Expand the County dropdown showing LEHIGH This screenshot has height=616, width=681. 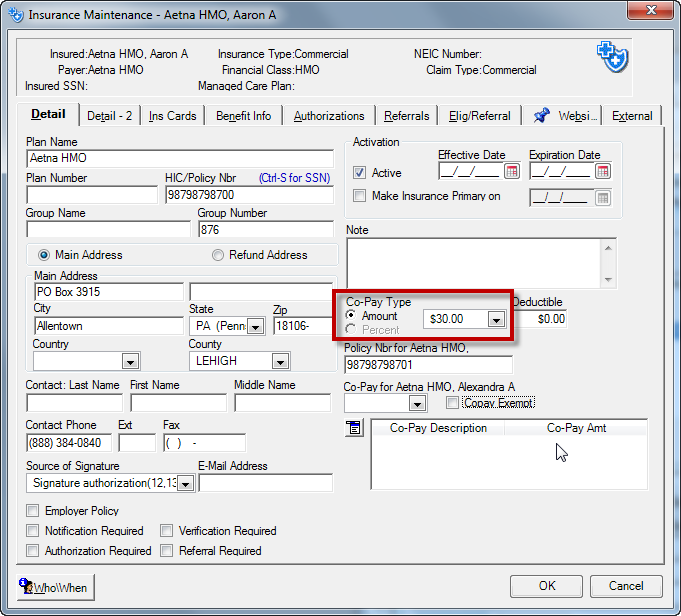coord(281,361)
